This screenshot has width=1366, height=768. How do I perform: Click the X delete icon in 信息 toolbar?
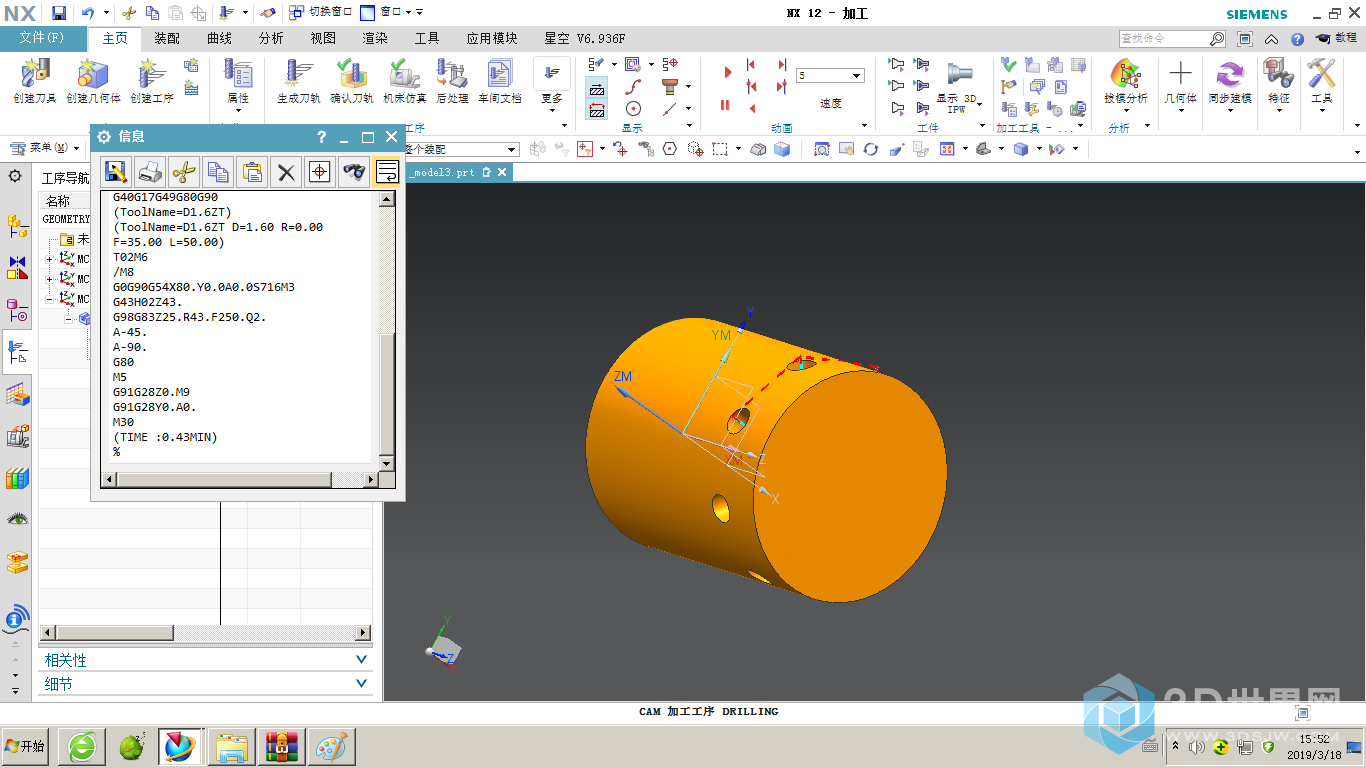point(286,171)
